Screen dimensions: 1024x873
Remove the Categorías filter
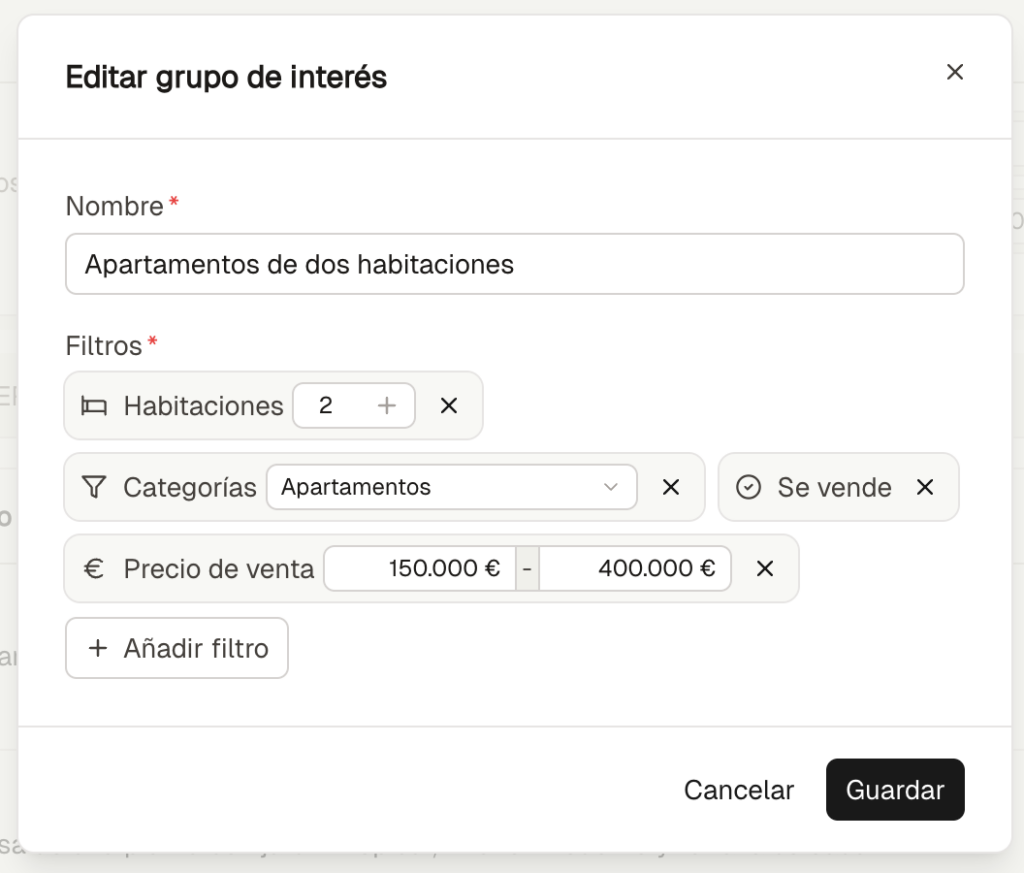671,487
